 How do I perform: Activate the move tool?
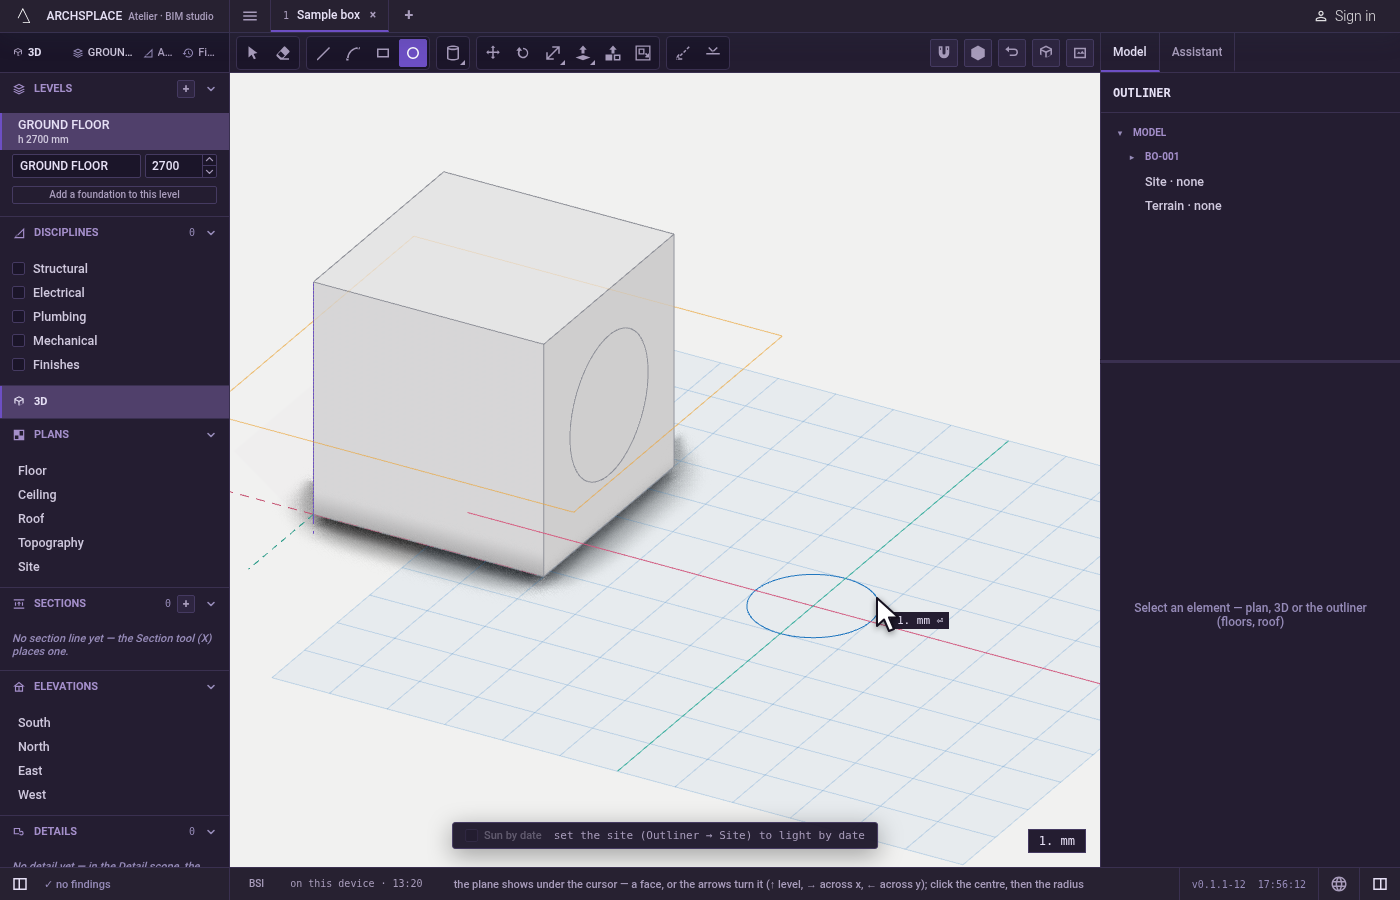[x=493, y=53]
